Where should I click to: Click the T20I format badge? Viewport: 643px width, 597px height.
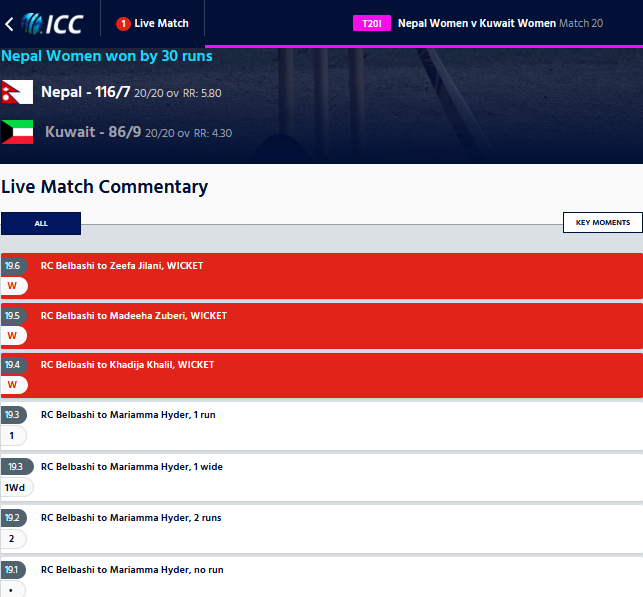click(x=372, y=23)
